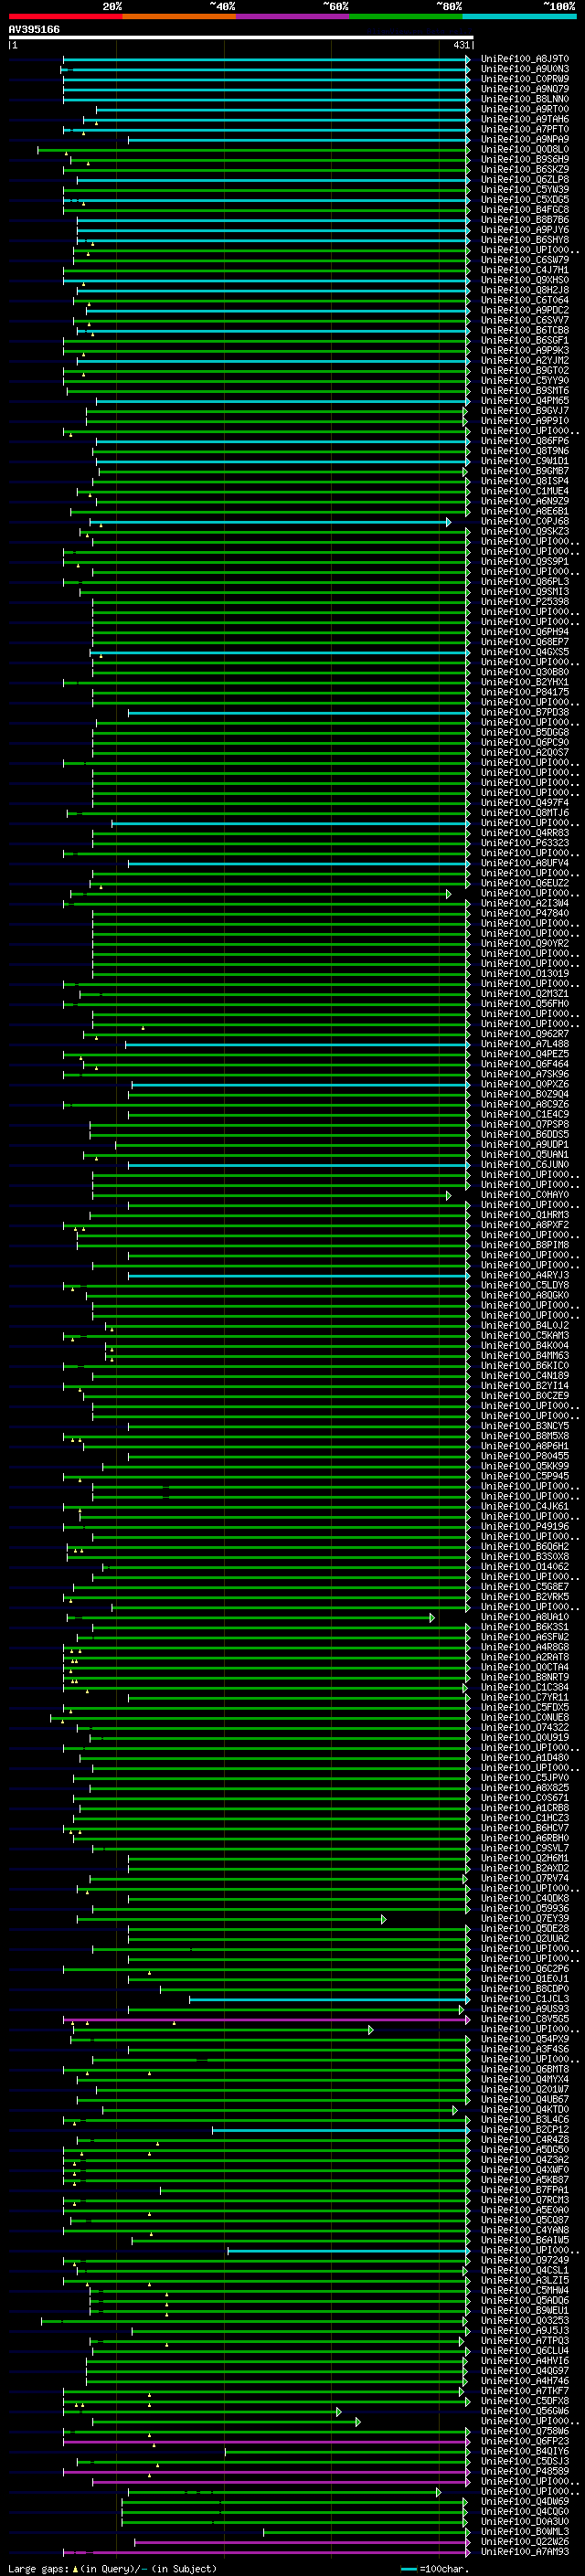Open the UniRef100_A8J9T0 hit label
Screen dimensions: 585x2576
click(524, 59)
